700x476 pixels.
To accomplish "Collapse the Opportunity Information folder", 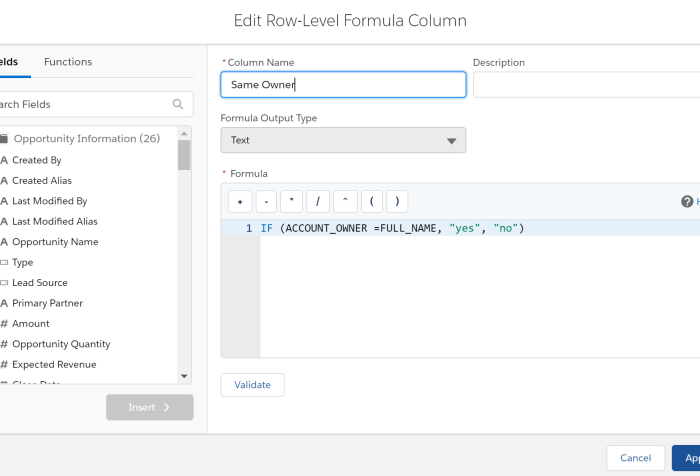I will coord(5,139).
